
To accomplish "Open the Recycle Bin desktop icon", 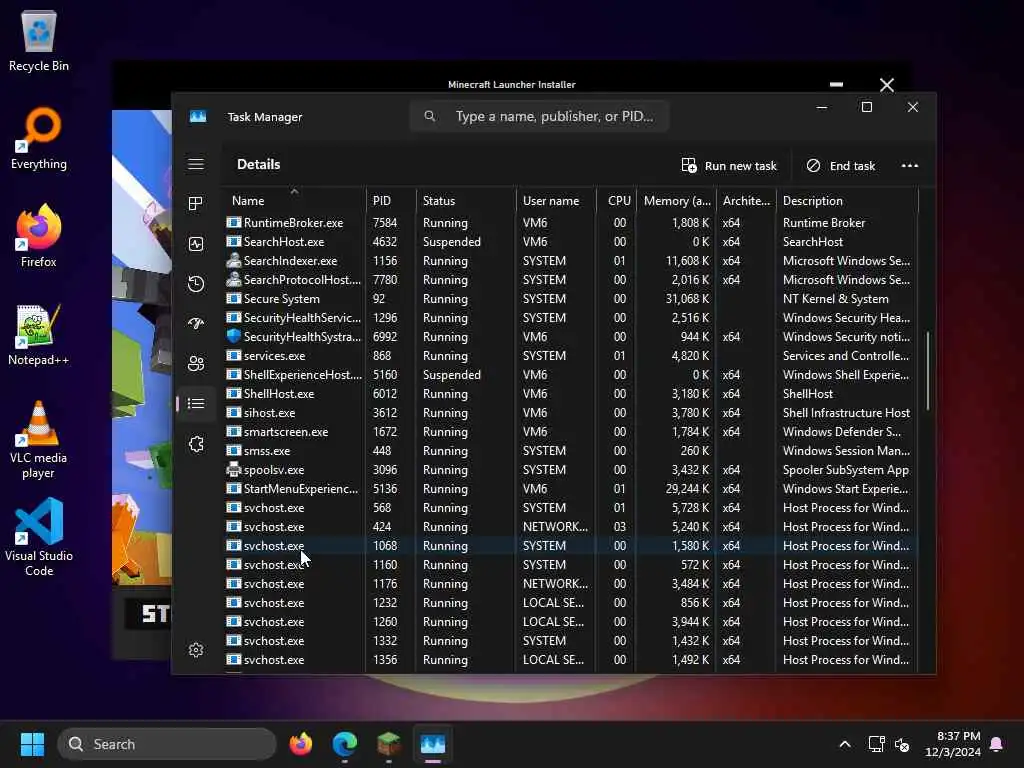I will [39, 41].
